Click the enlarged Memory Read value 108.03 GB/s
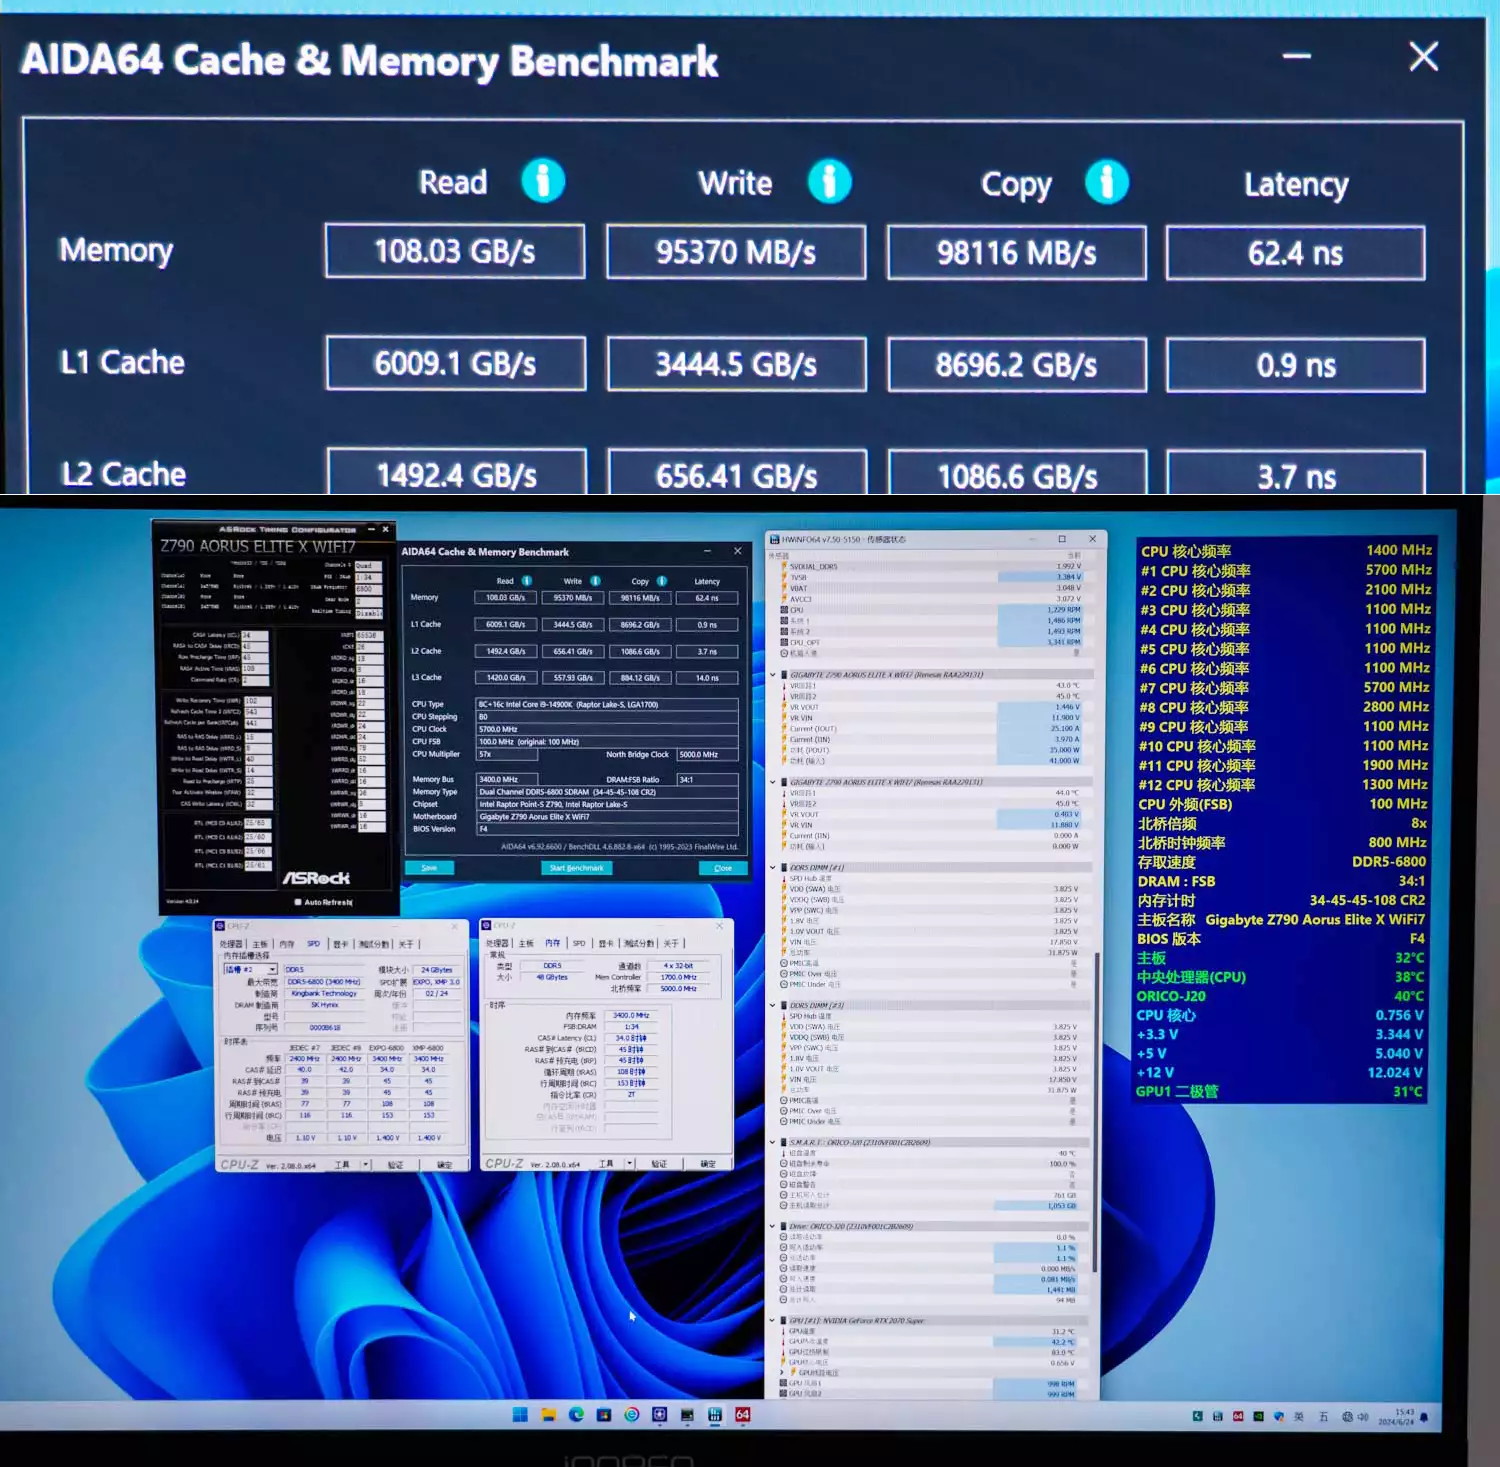 point(455,251)
